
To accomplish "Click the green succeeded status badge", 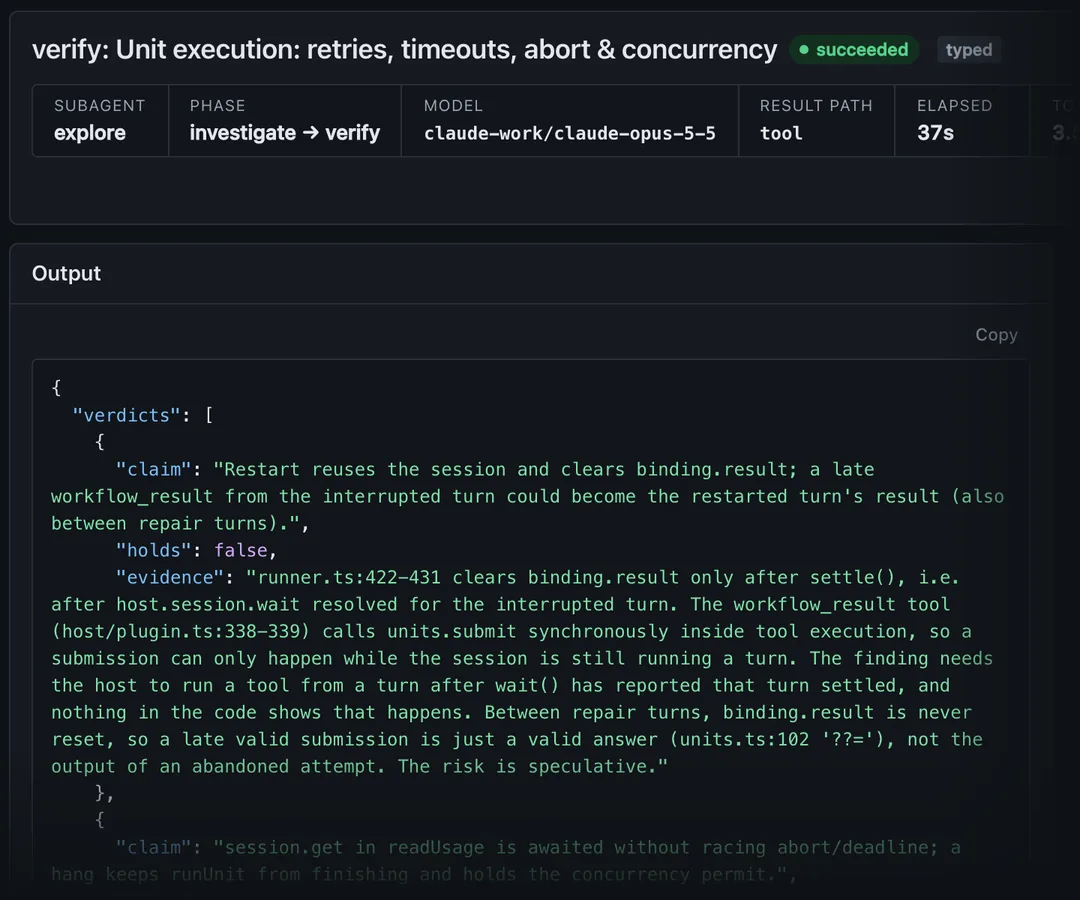I will pyautogui.click(x=854, y=50).
